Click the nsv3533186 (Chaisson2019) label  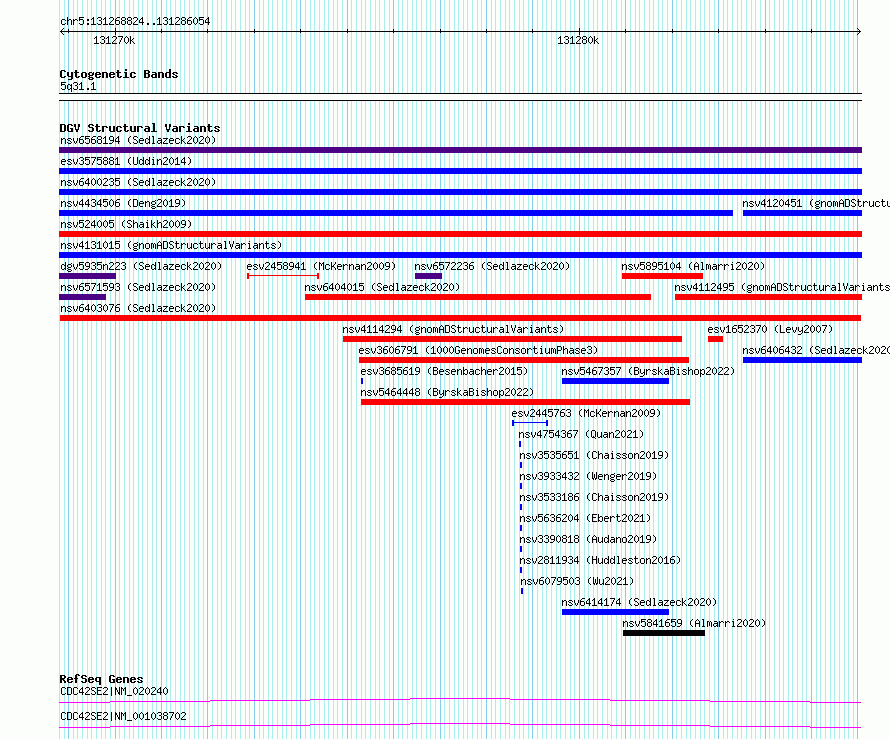click(594, 497)
